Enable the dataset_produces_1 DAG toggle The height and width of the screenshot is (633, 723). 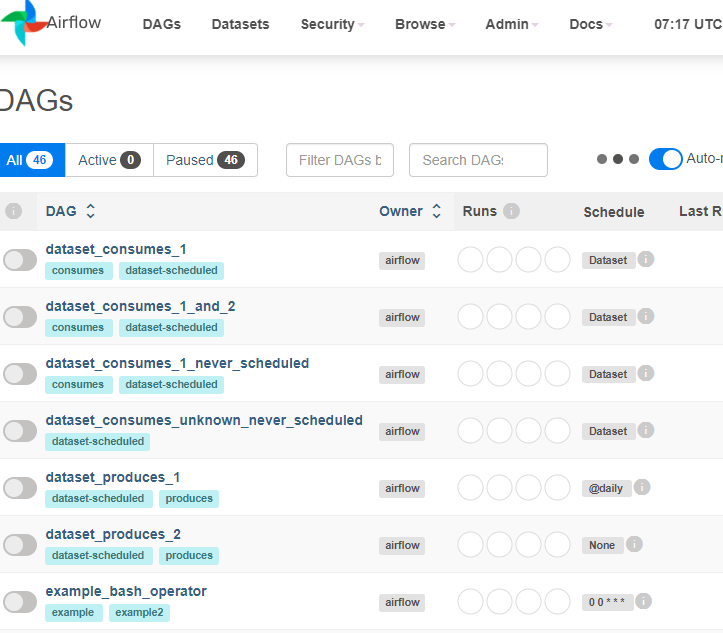click(20, 488)
